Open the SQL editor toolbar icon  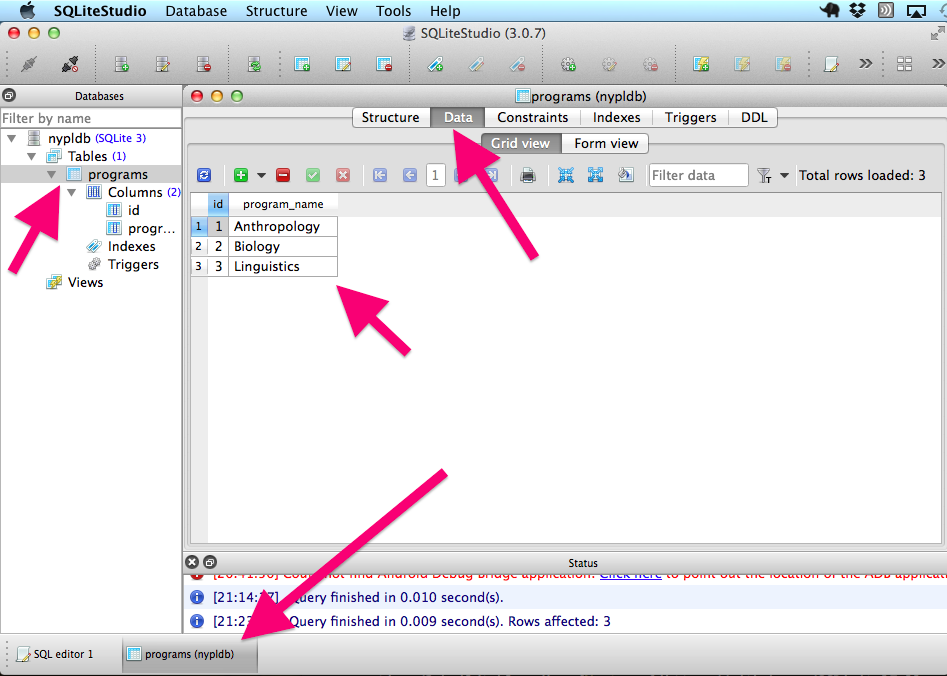[x=831, y=64]
